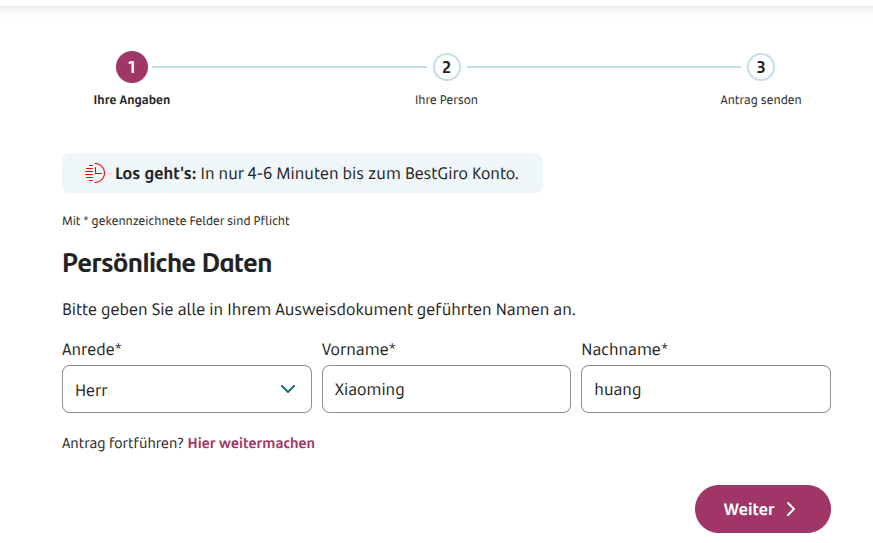Image resolution: width=873 pixels, height=543 pixels.
Task: Follow the 'Hier weitermachen' link
Action: point(251,443)
